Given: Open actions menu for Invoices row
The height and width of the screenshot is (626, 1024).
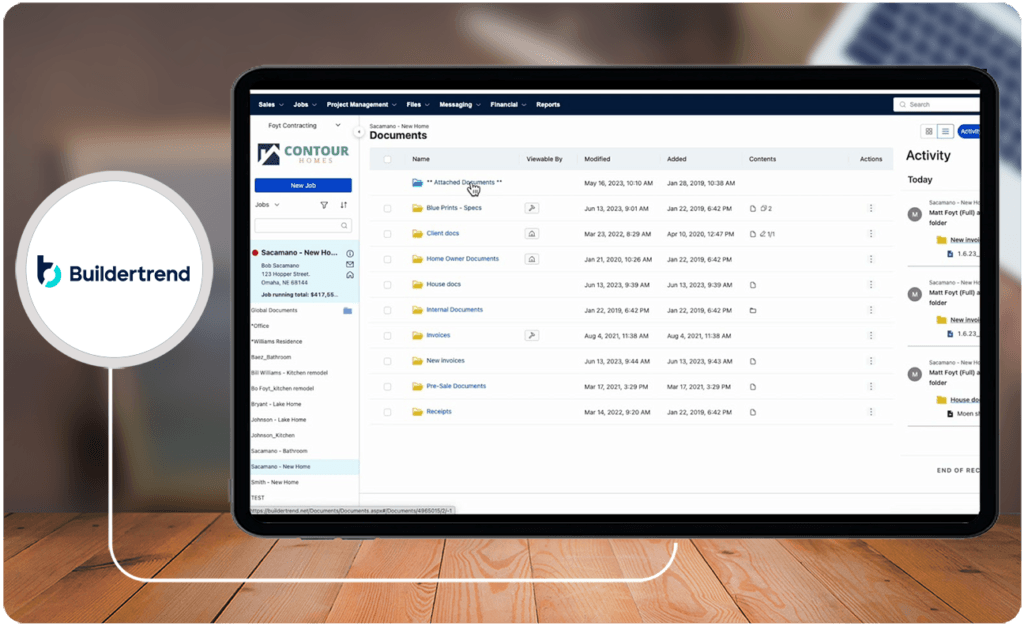Looking at the screenshot, I should pyautogui.click(x=871, y=336).
